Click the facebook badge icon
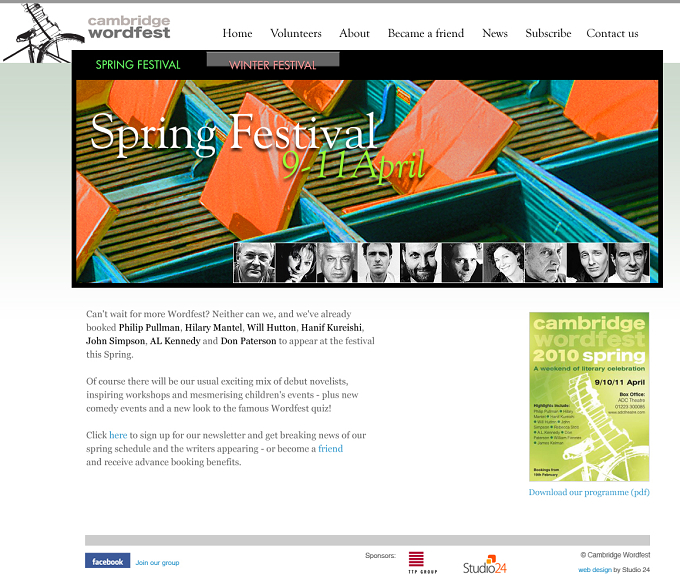The height and width of the screenshot is (585, 680). point(108,561)
